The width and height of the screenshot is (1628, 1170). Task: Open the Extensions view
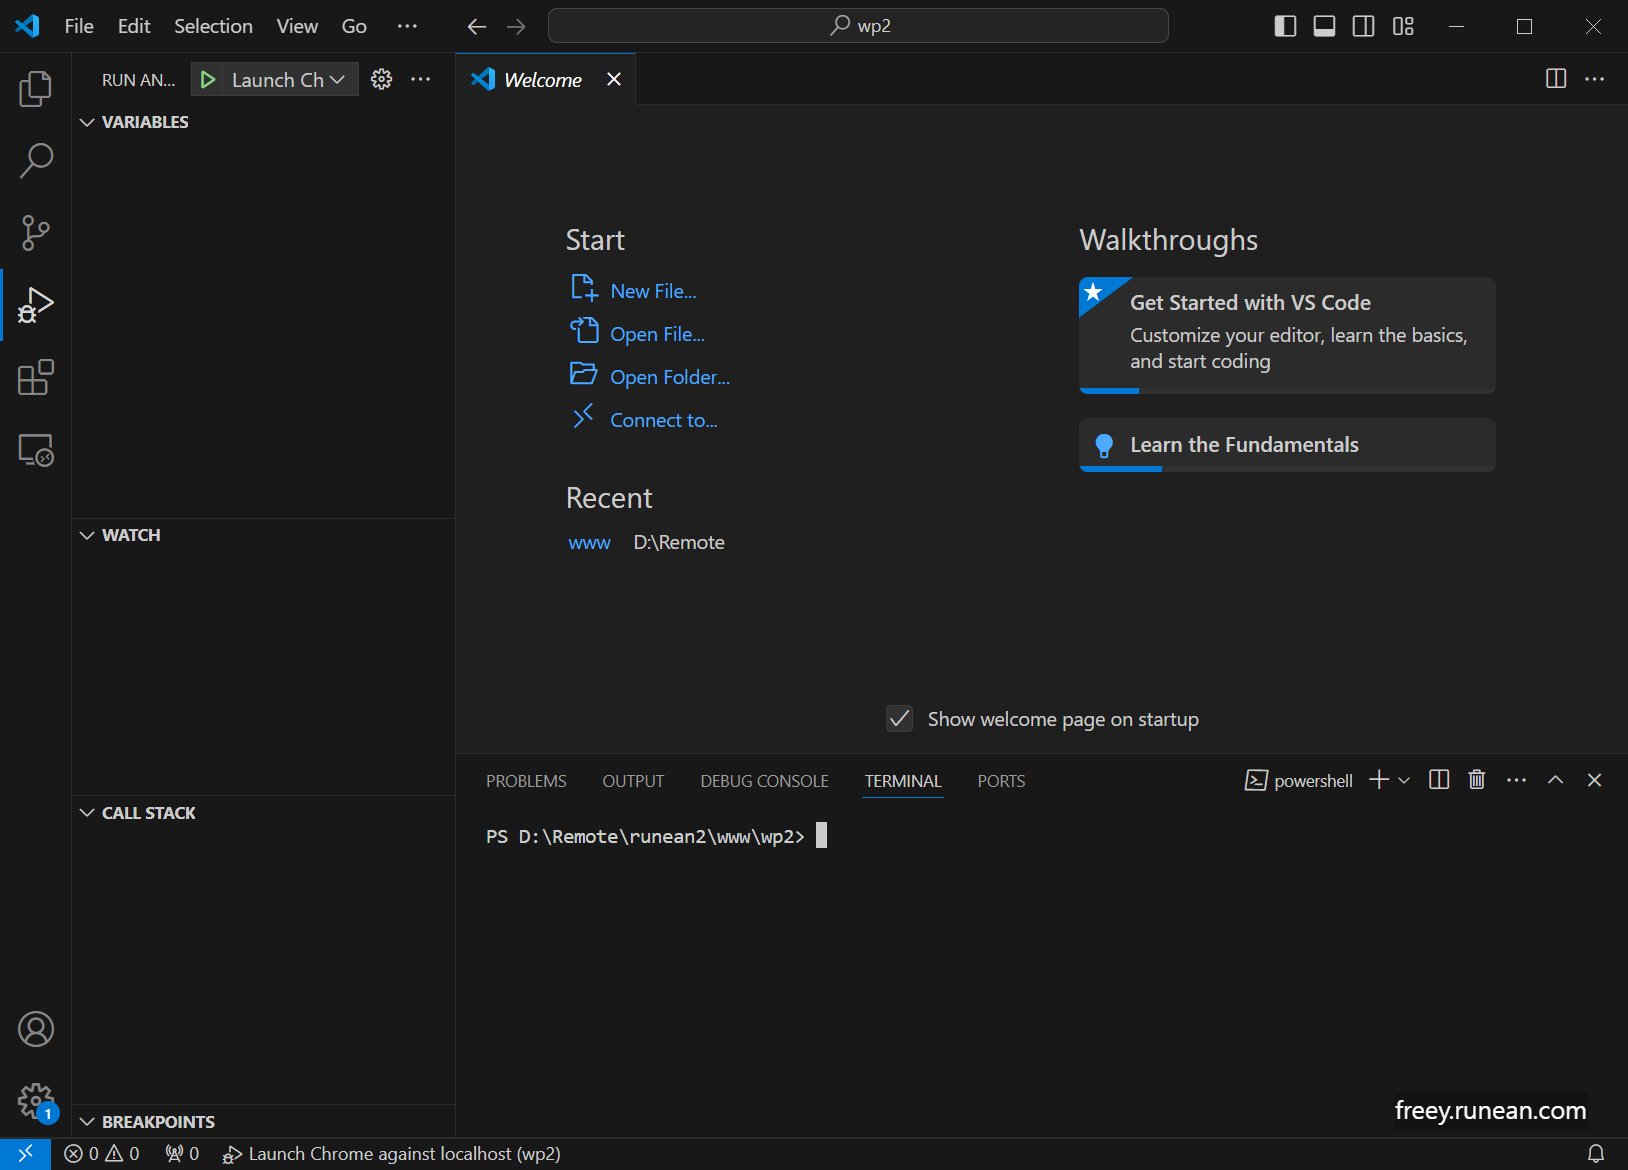[x=36, y=378]
